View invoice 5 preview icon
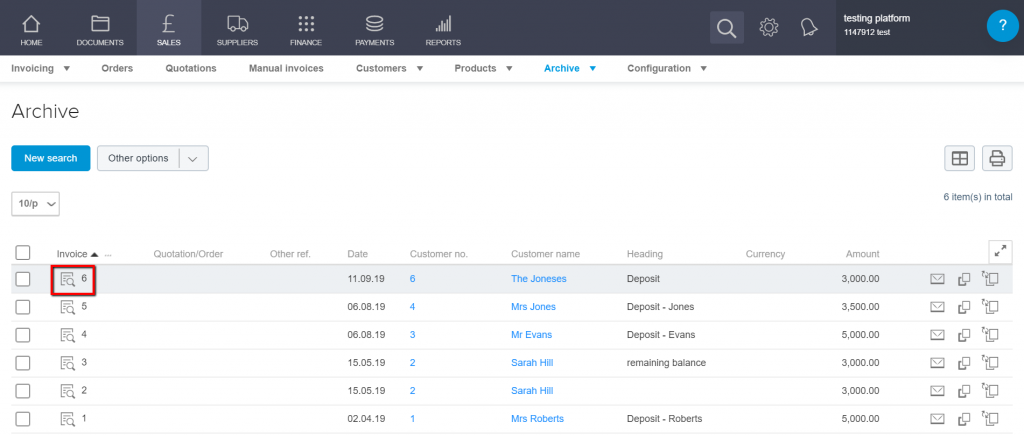Image resolution: width=1024 pixels, height=436 pixels. pyautogui.click(x=67, y=307)
